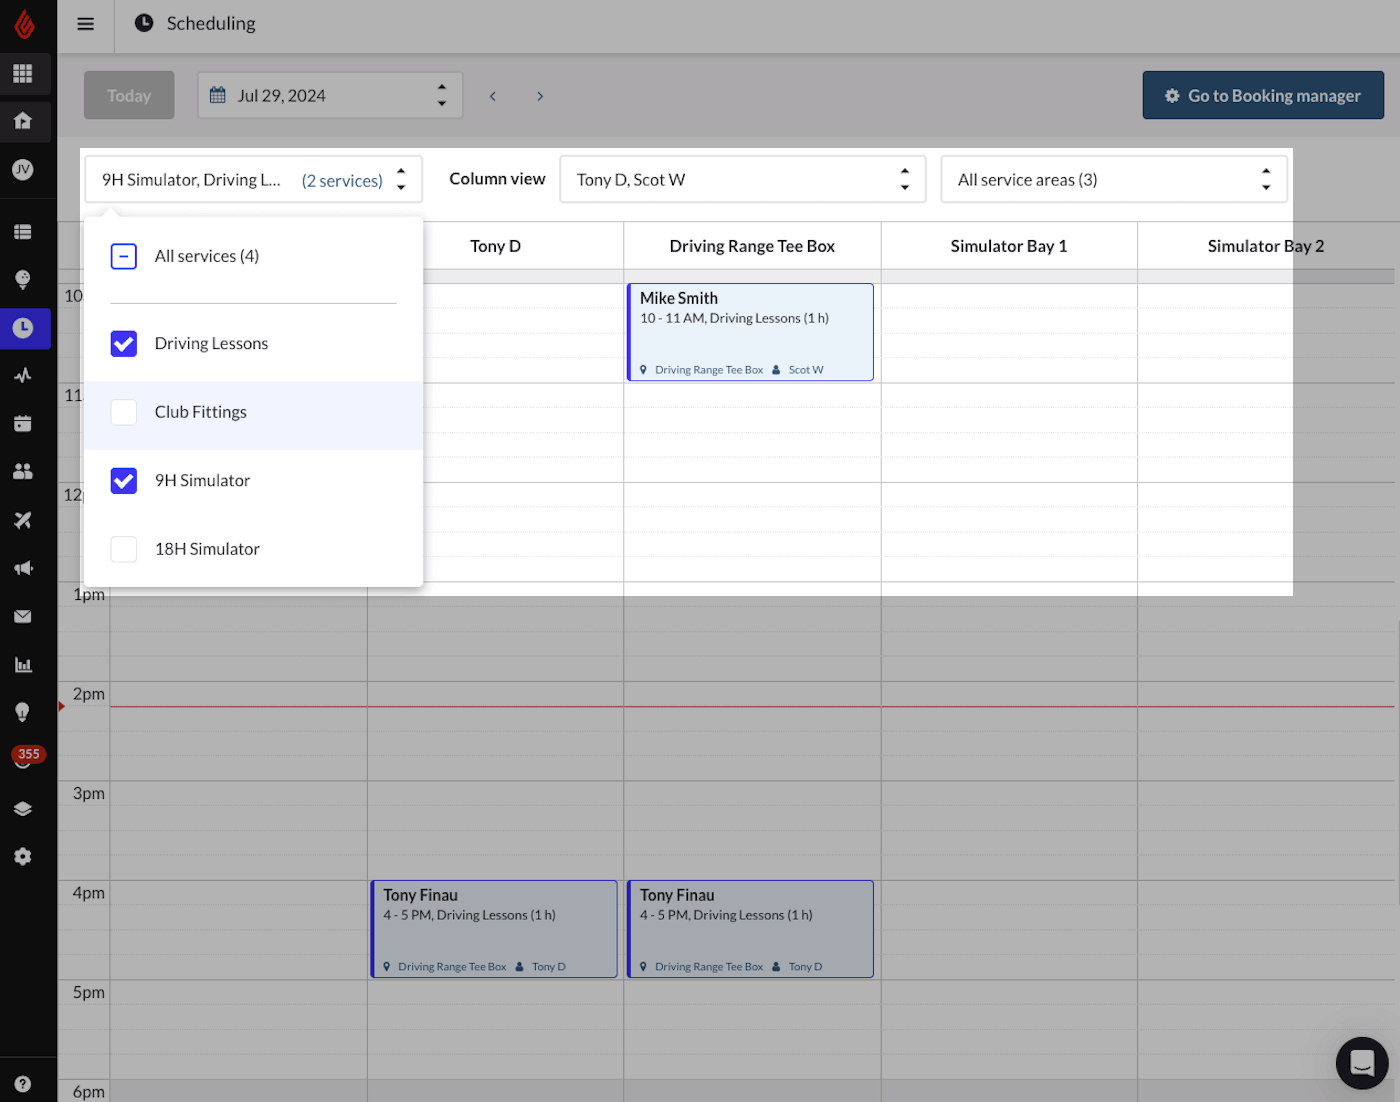The image size is (1400, 1102).
Task: Click the Tony D column header
Action: tap(495, 246)
